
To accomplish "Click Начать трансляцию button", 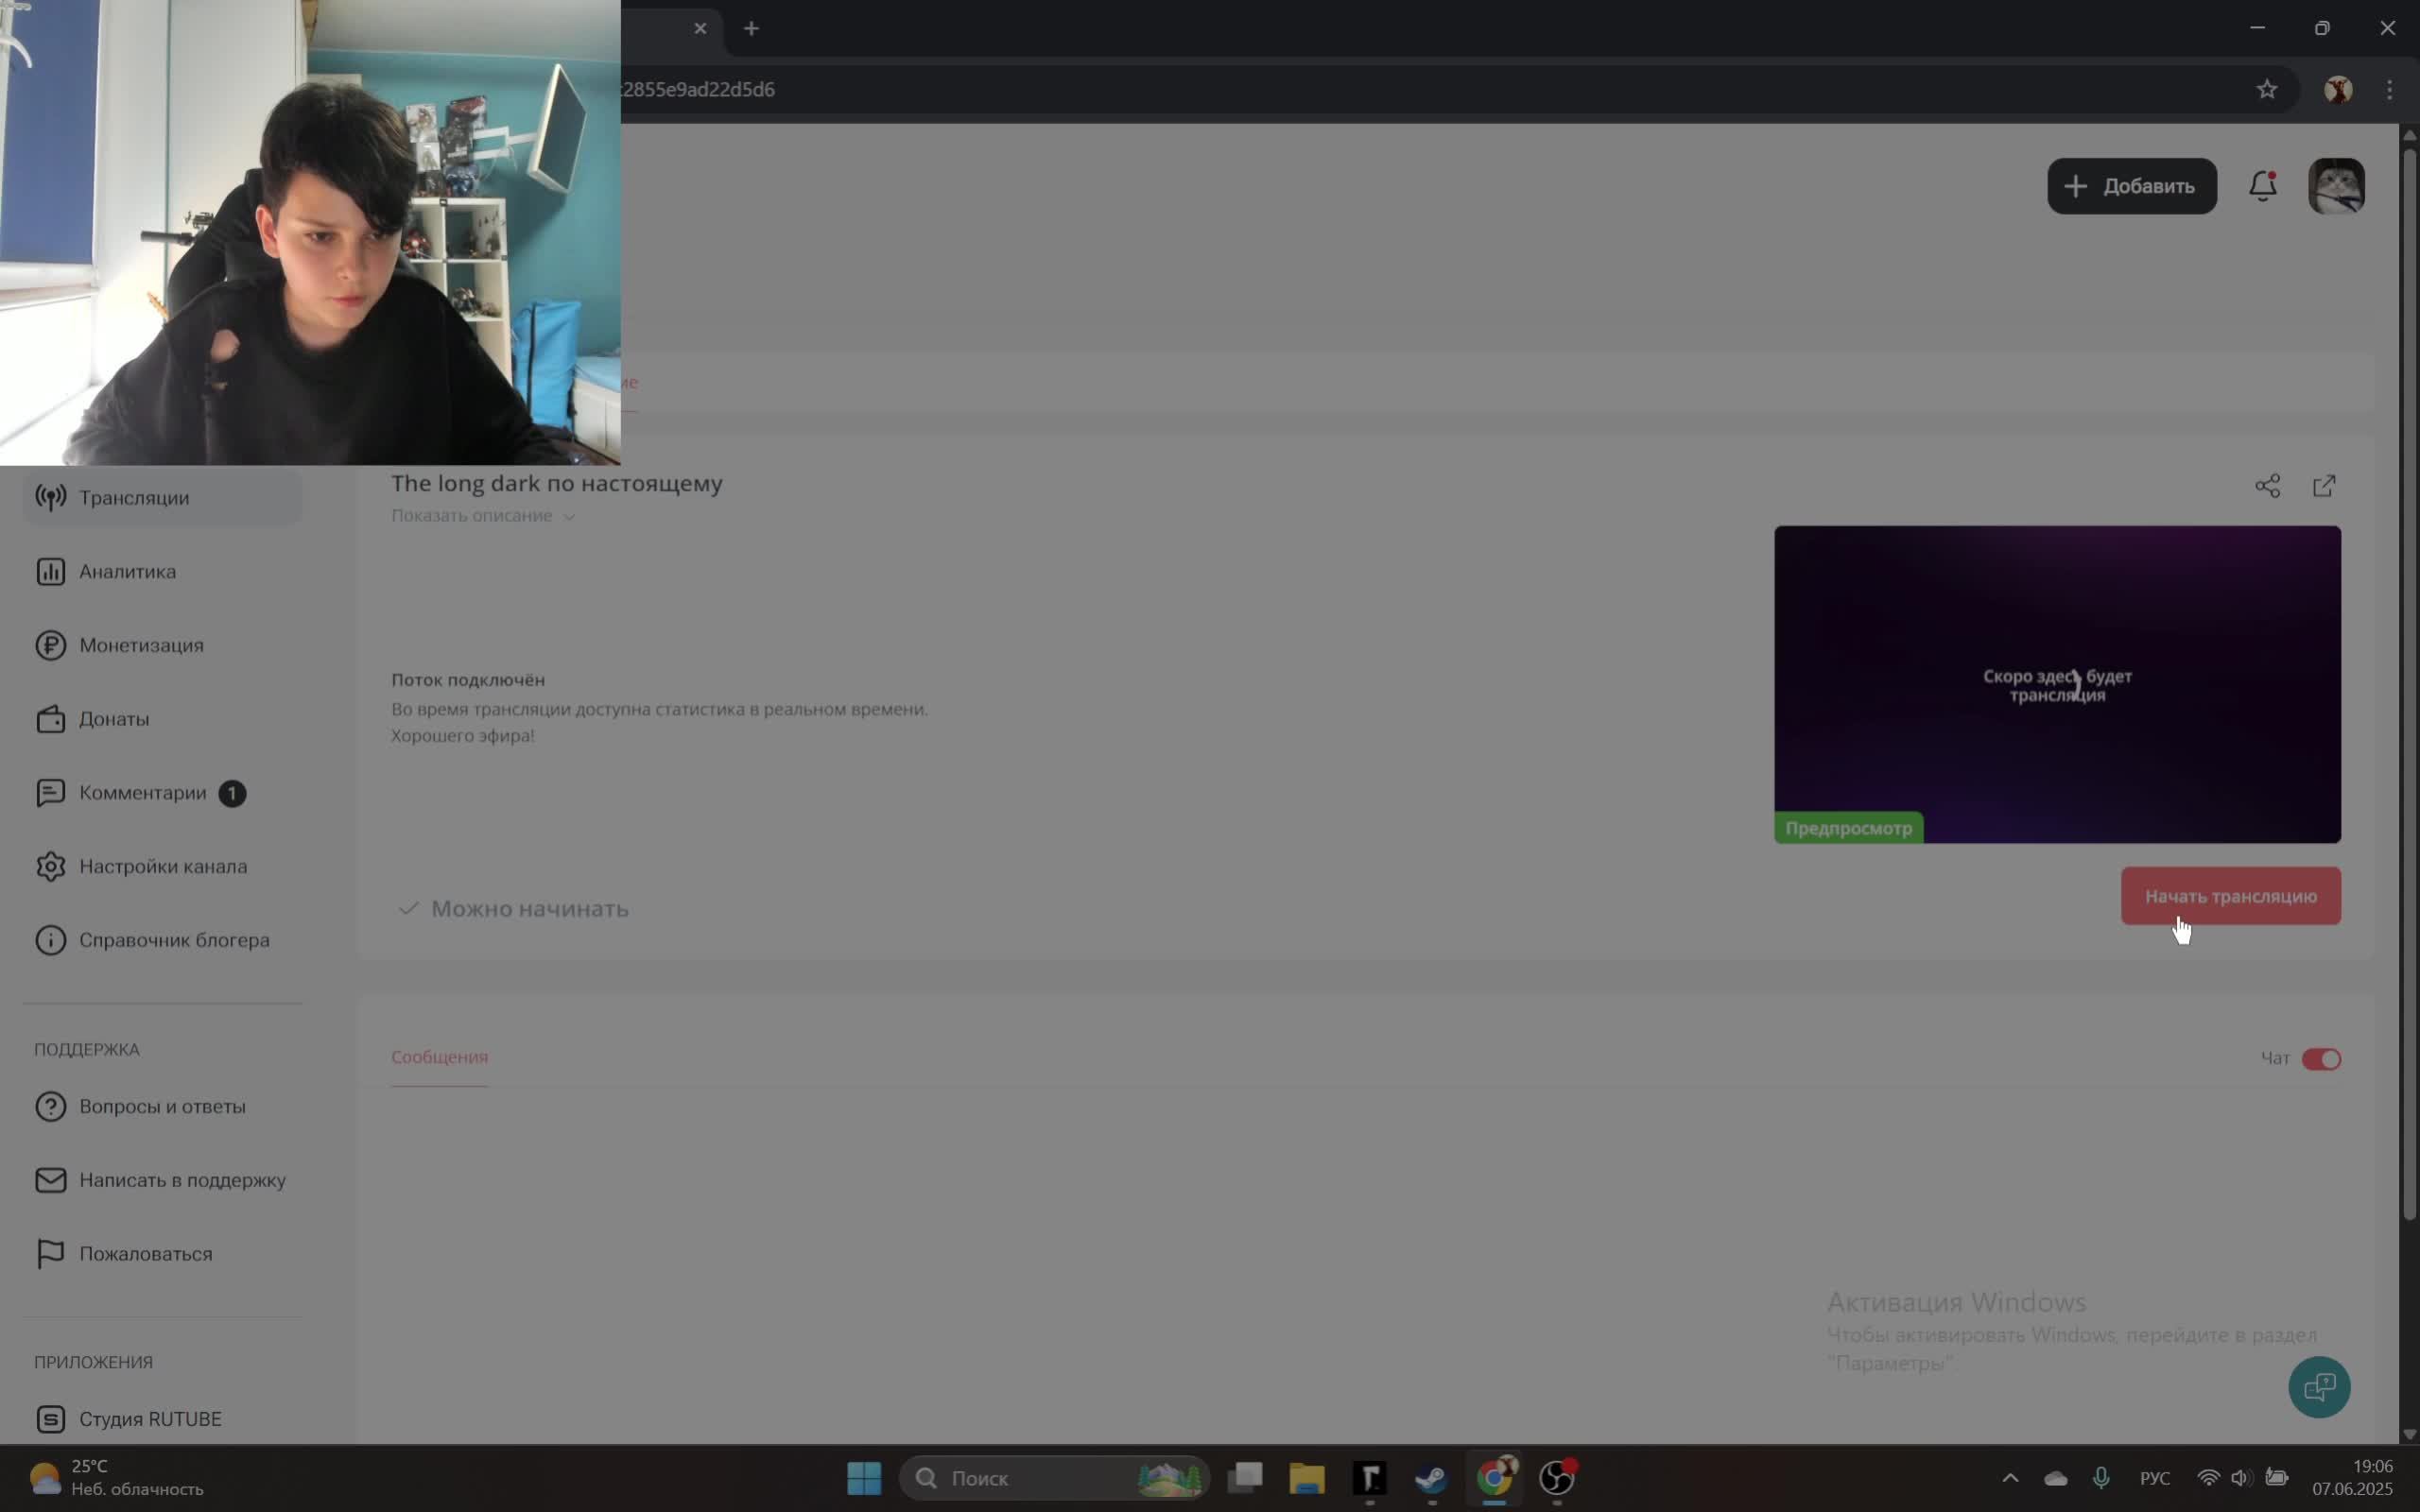I will (2230, 896).
